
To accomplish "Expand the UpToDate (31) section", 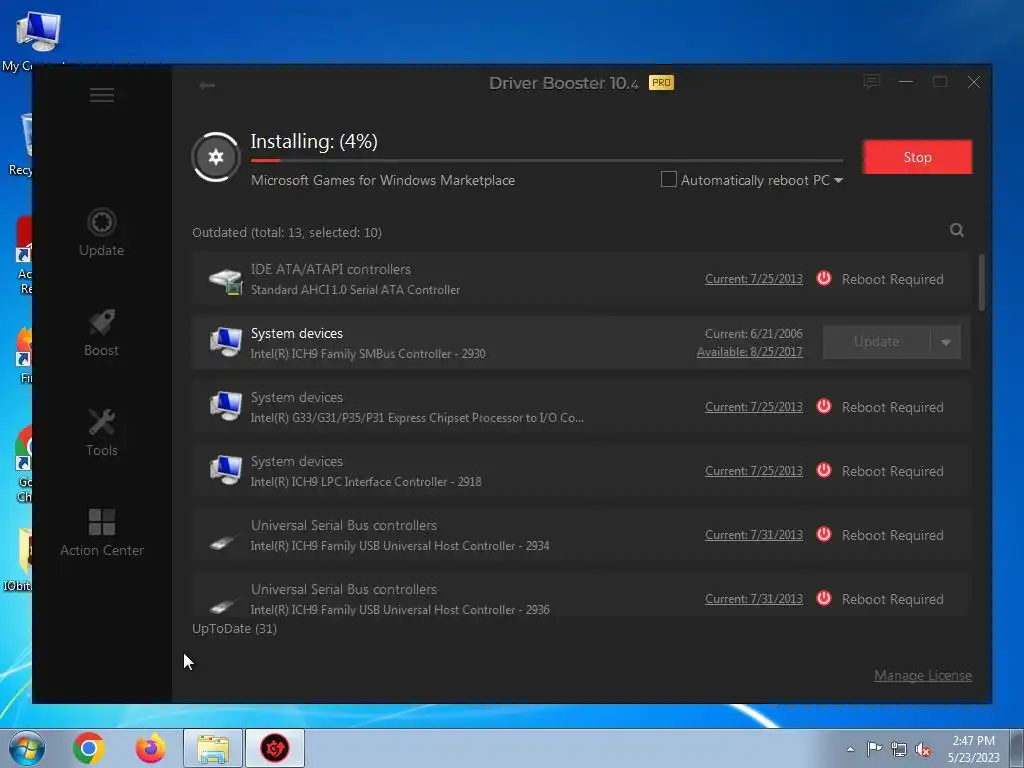I will pyautogui.click(x=234, y=628).
